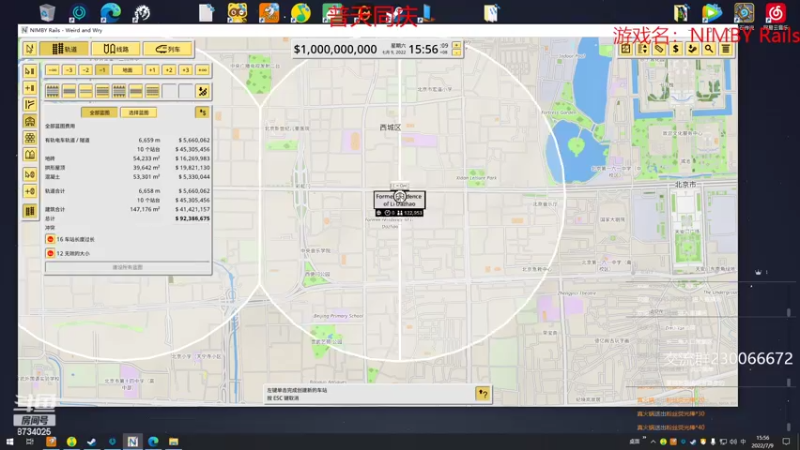Open the map view icon in top-right toolbar
Image resolution: width=800 pixels, height=450 pixels.
pos(626,49)
